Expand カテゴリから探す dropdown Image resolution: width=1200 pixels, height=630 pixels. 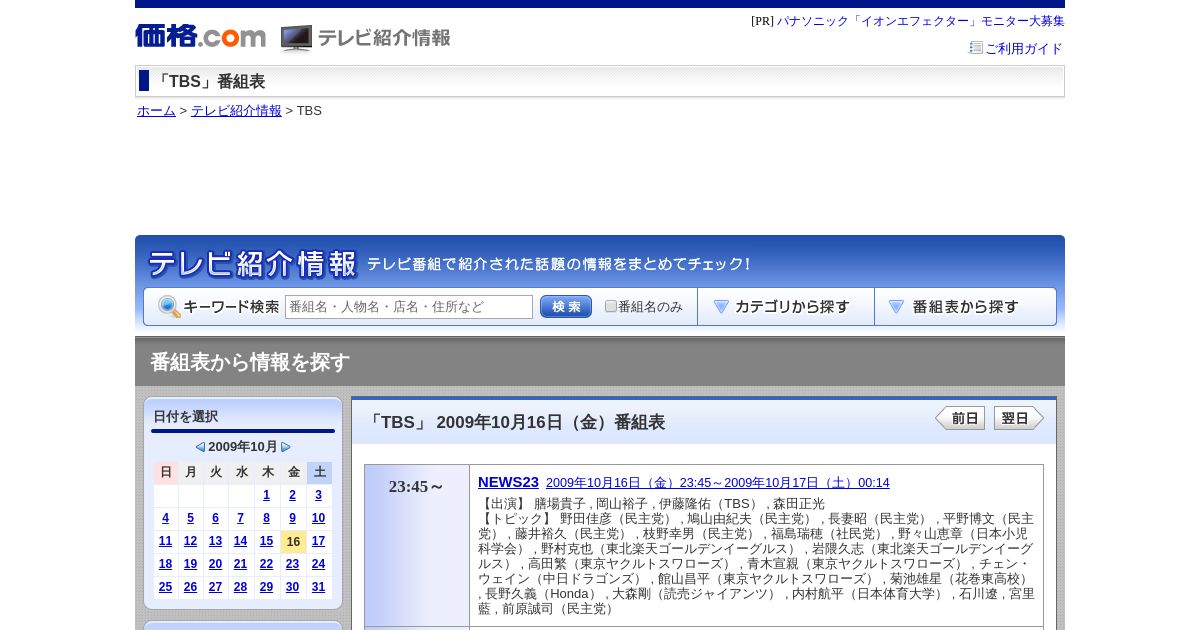(x=786, y=307)
